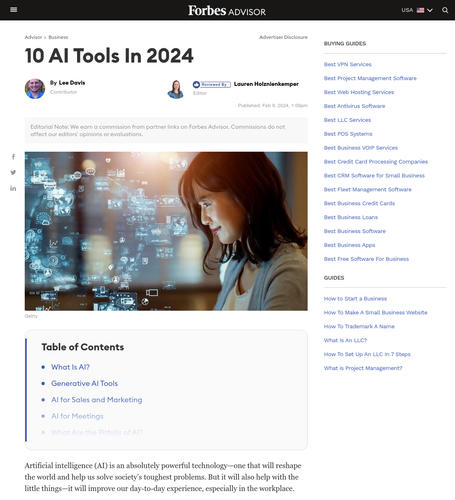Open How To Set Up An LLC guide

[367, 354]
